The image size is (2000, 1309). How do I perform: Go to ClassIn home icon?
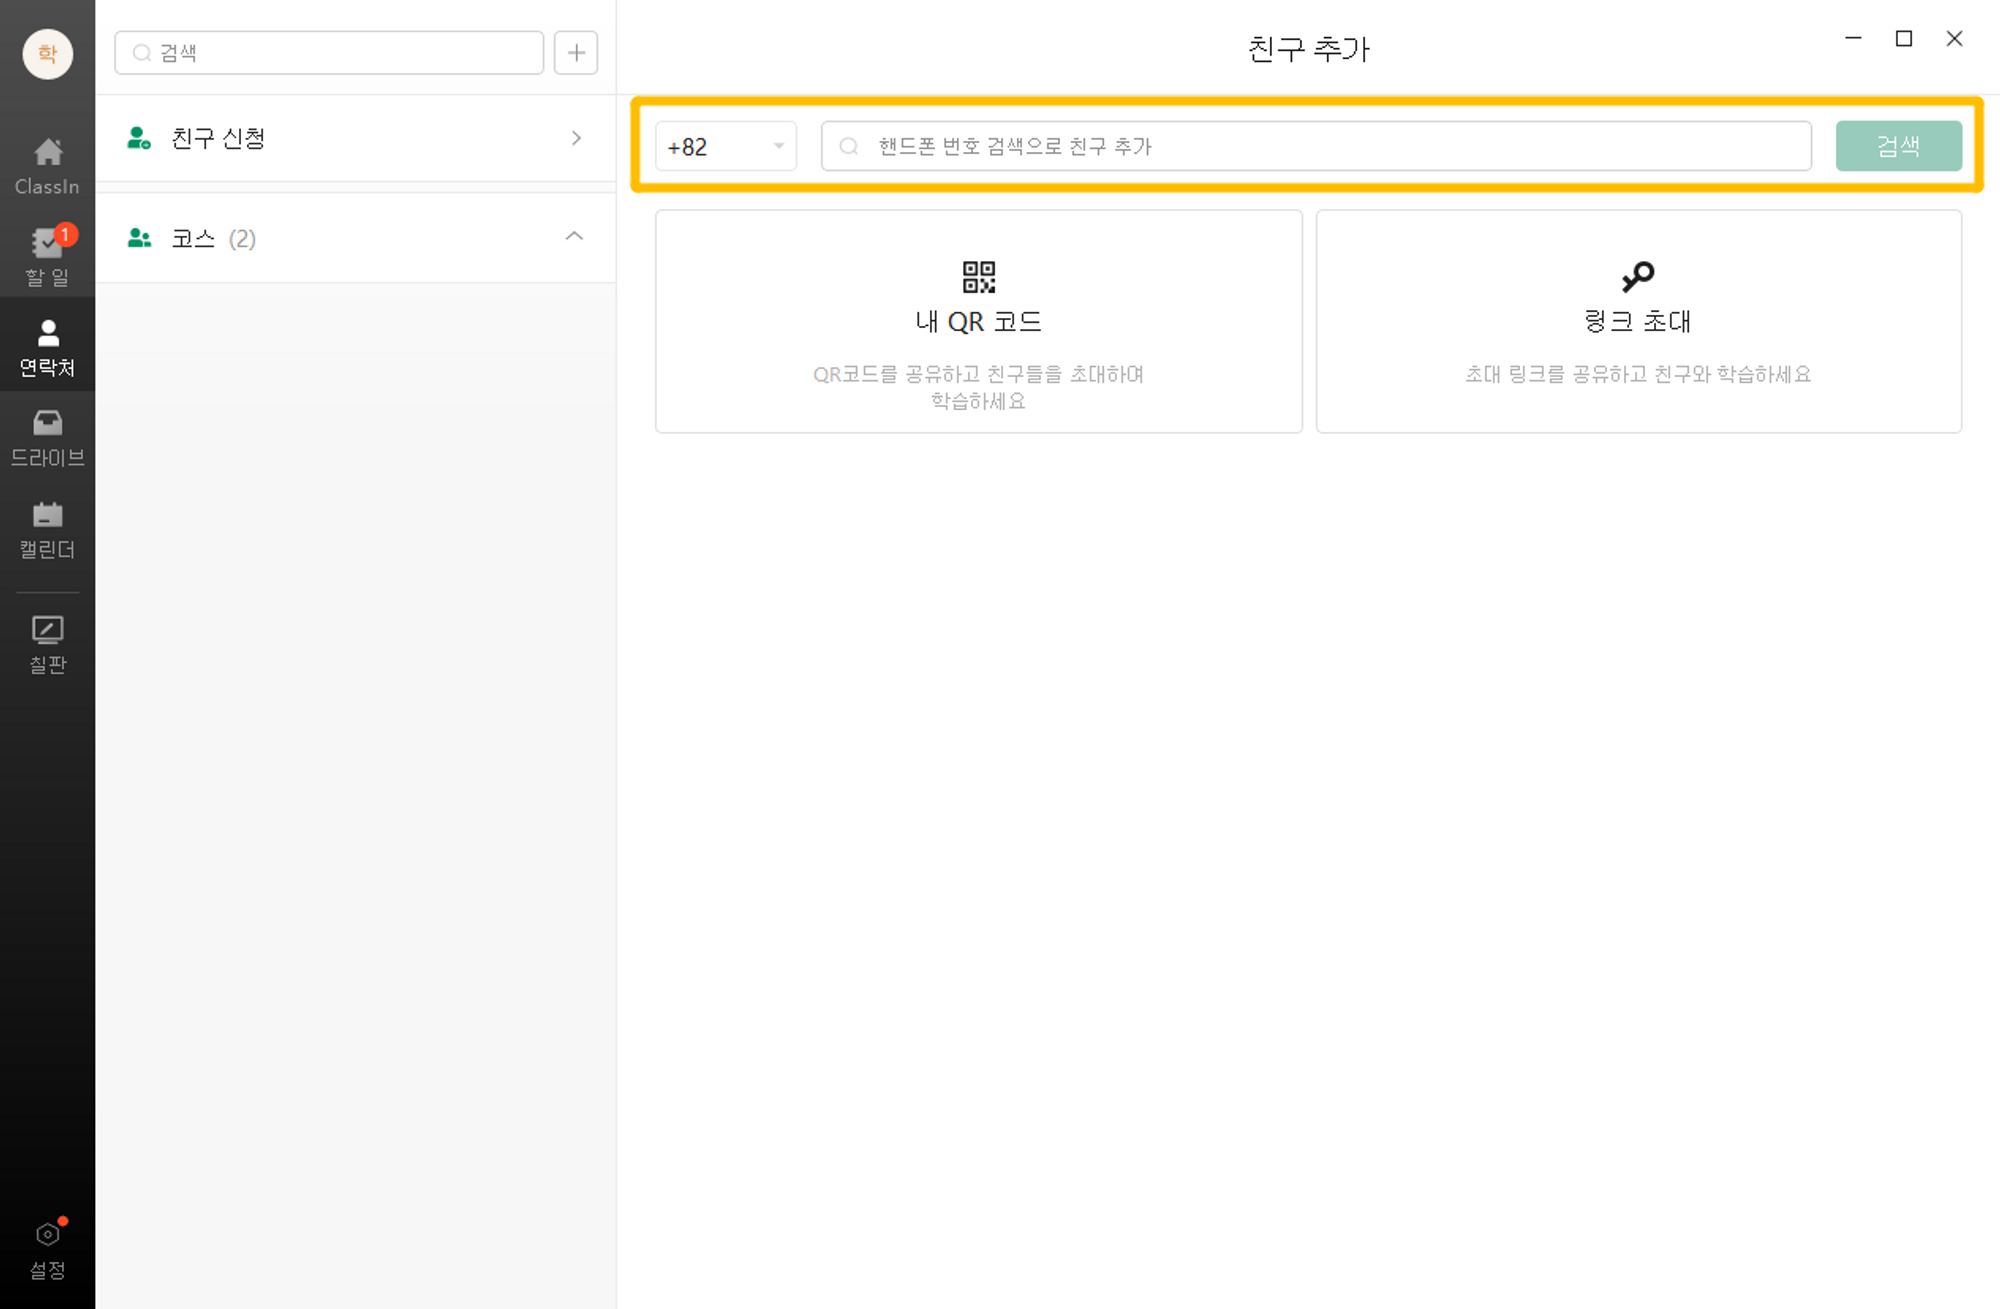click(x=47, y=153)
